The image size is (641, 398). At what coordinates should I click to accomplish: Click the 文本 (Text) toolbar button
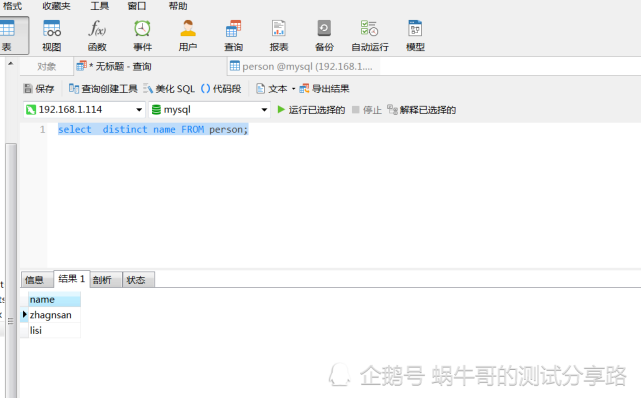tap(272, 89)
